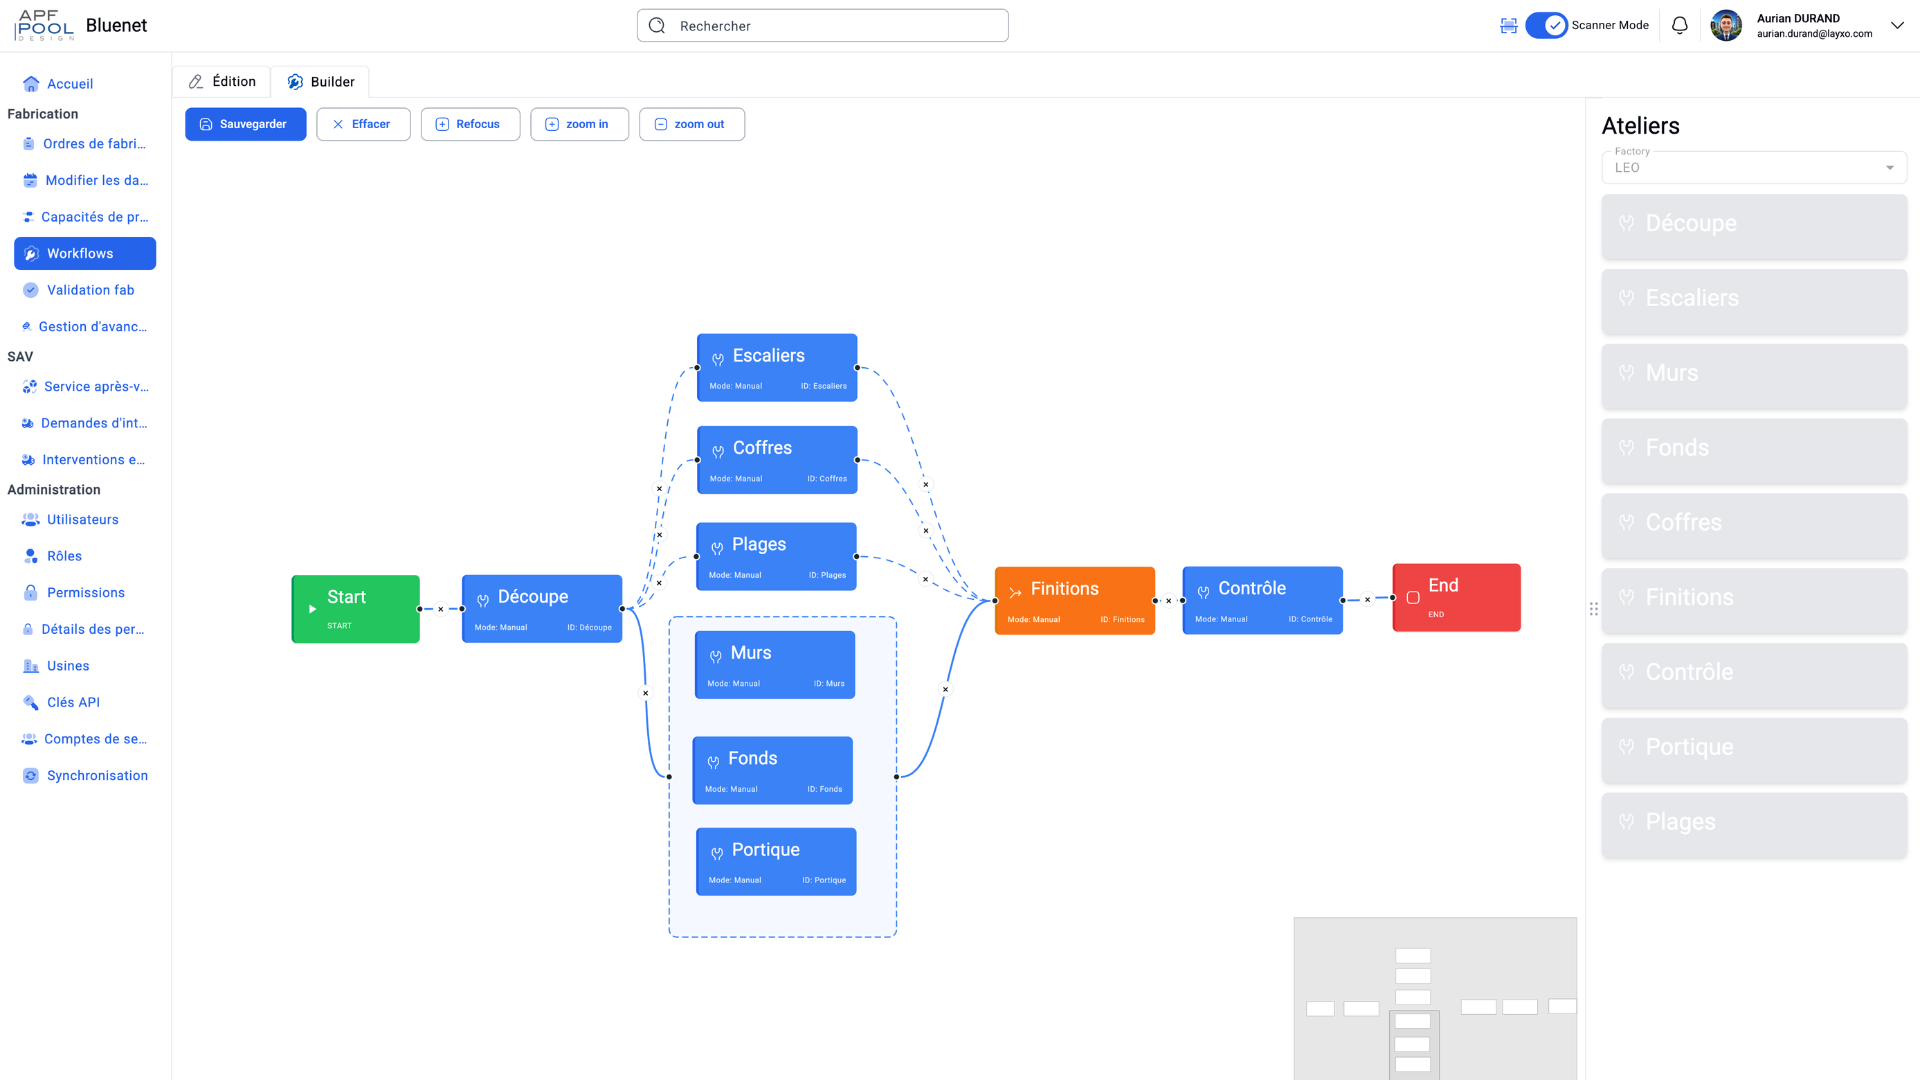Remove the edge between Start and Découpe

tap(440, 609)
